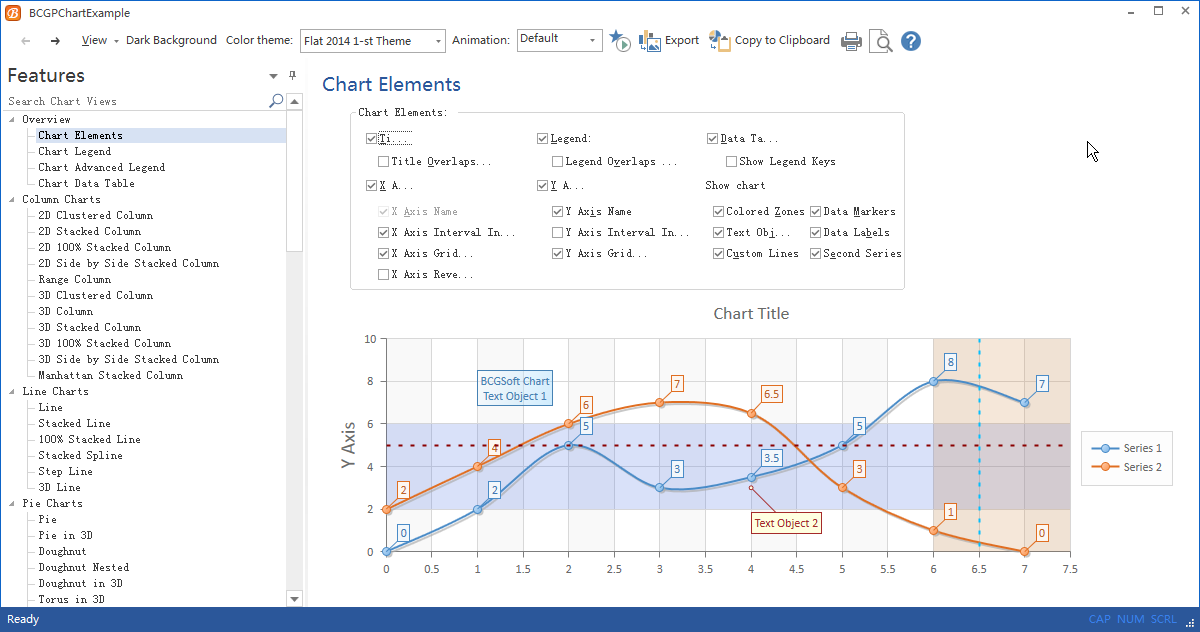This screenshot has height=632, width=1200.
Task: Click the search magnifier in the Features panel
Action: coord(275,101)
